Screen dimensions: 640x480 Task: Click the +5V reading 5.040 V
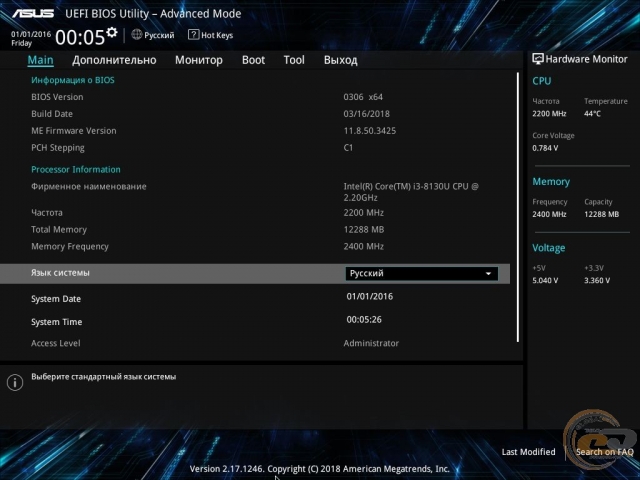click(545, 280)
